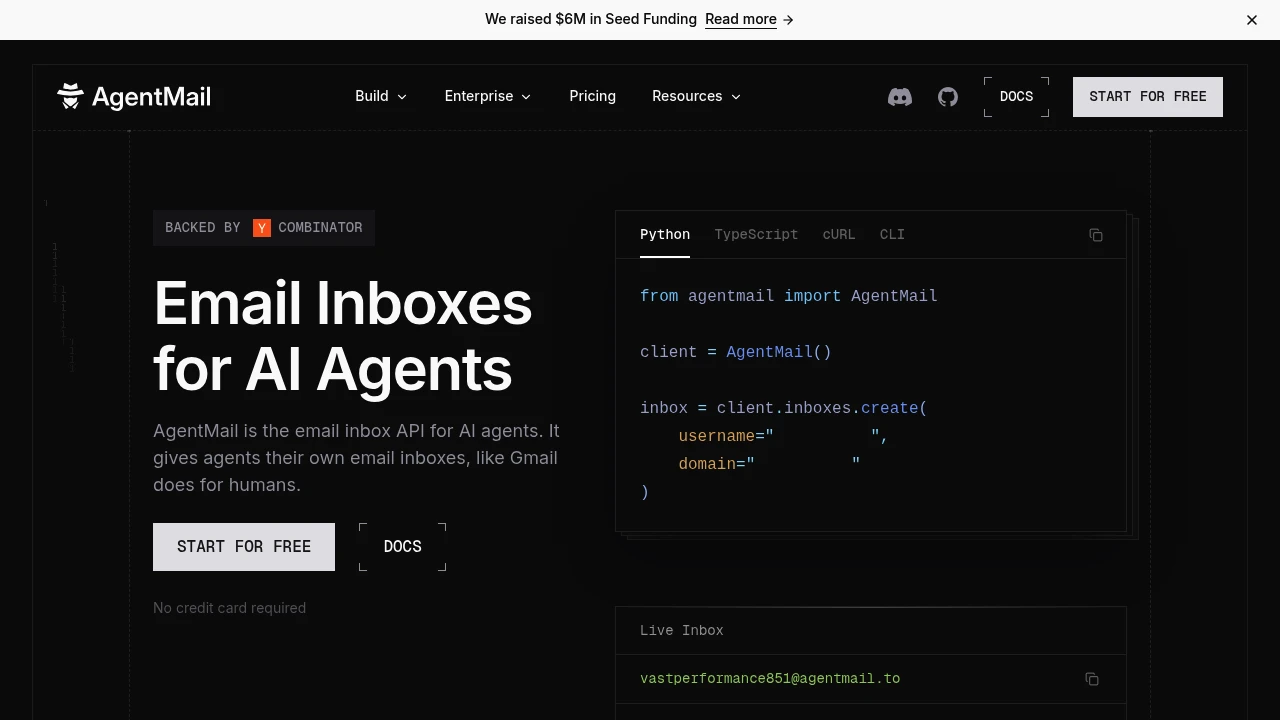Open the AgentMail Discord server icon

tap(900, 97)
